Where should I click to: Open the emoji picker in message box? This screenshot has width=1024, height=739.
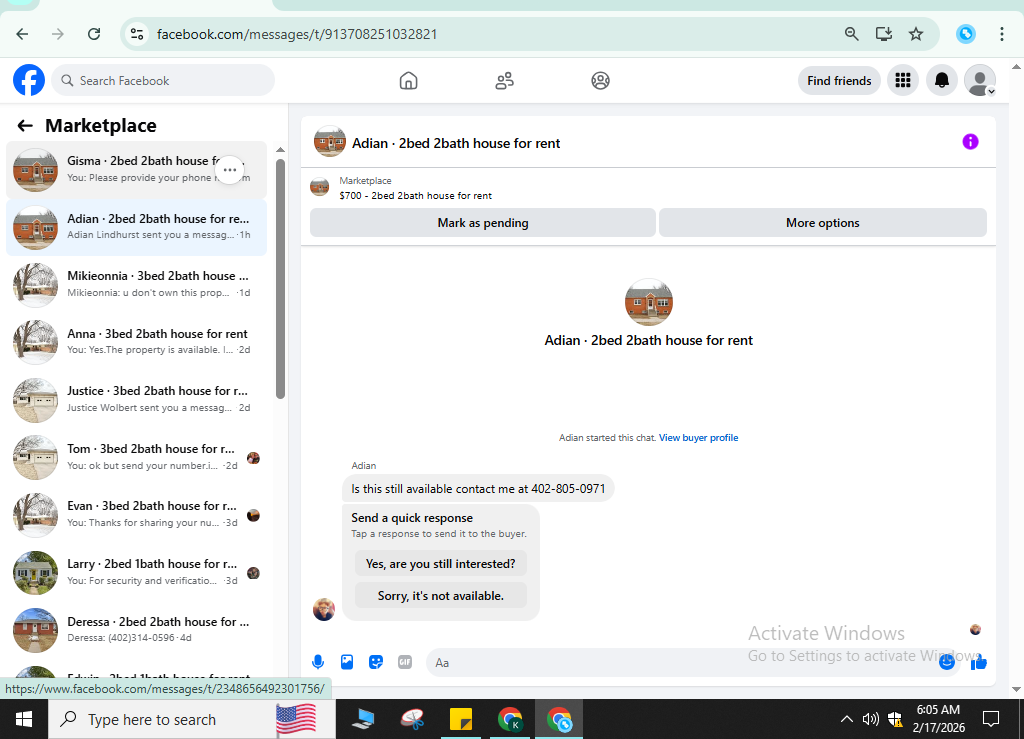(946, 662)
